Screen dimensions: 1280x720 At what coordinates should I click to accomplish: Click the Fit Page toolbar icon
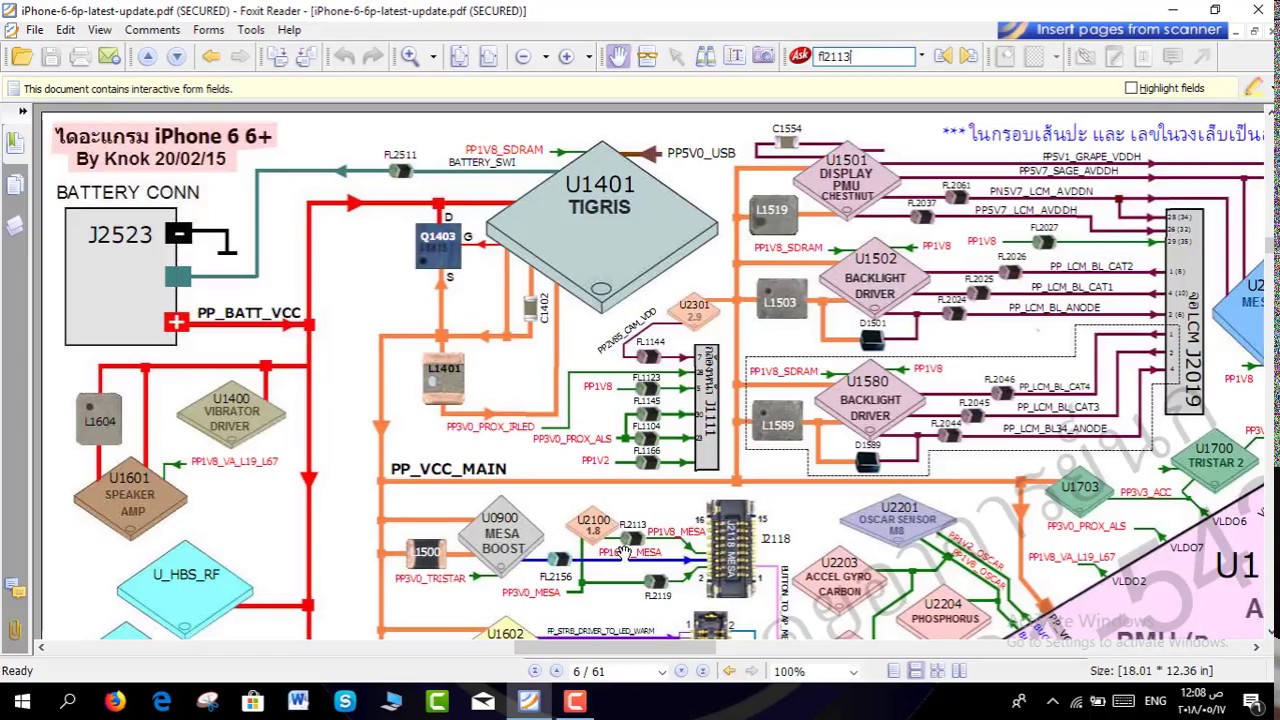coord(459,57)
